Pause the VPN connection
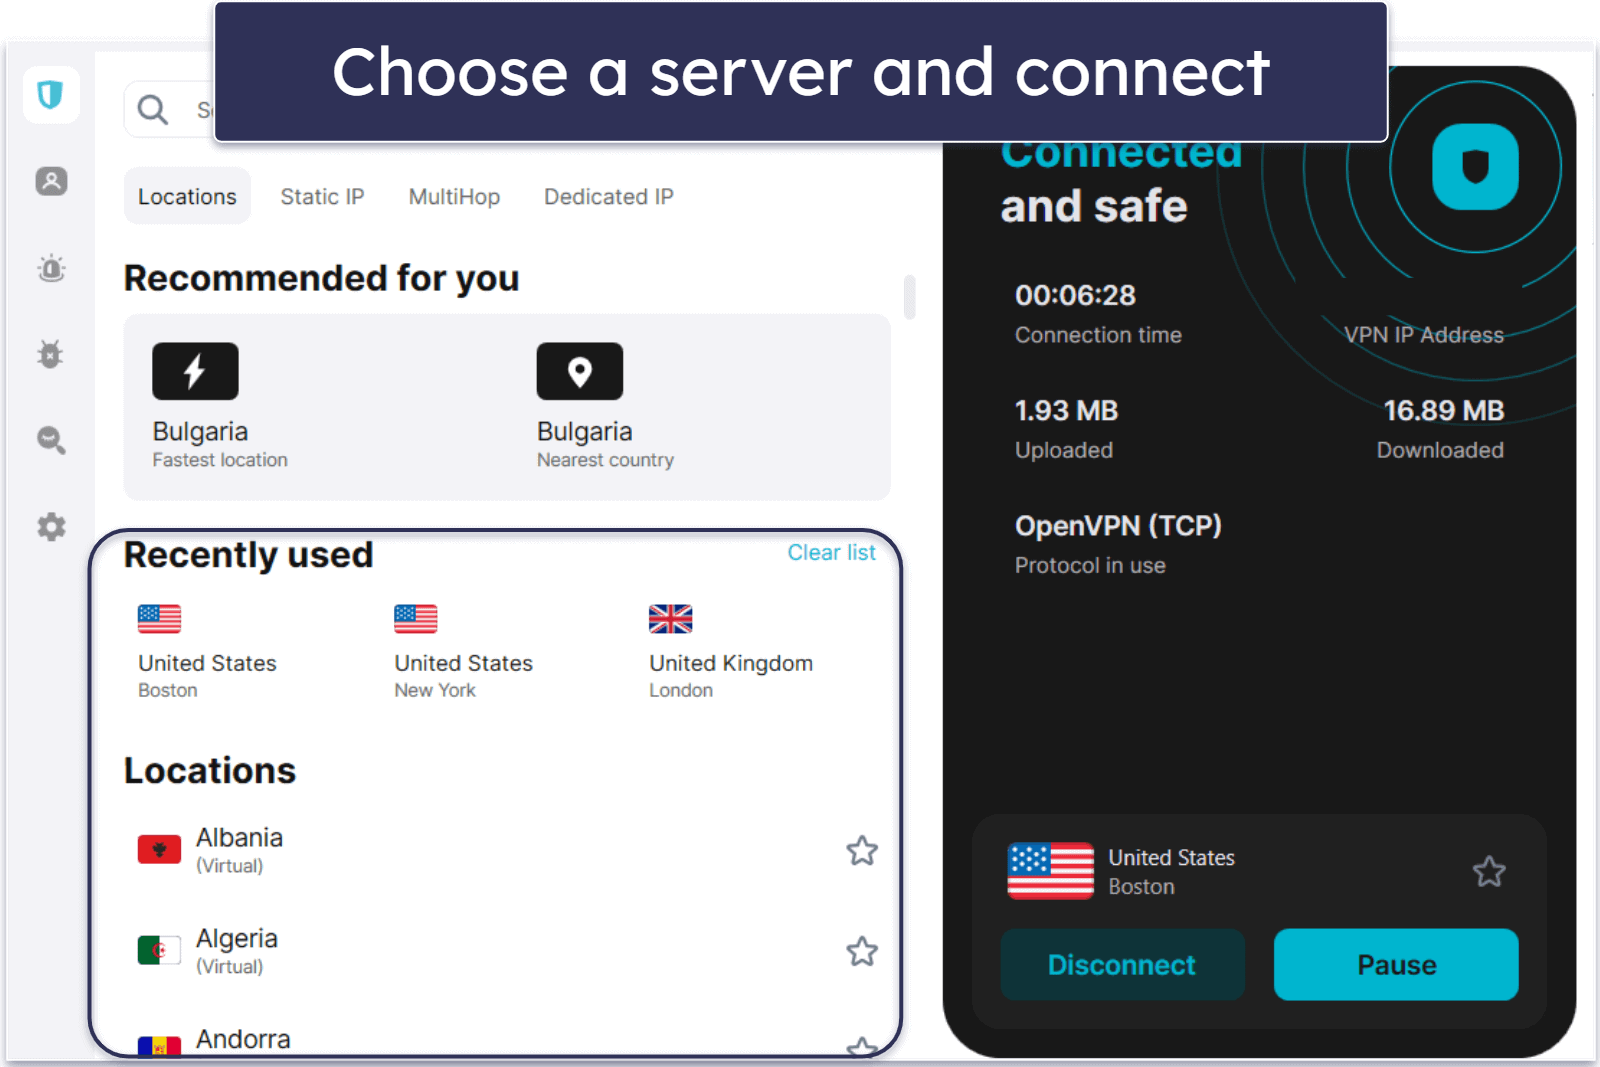This screenshot has width=1600, height=1067. click(1395, 965)
